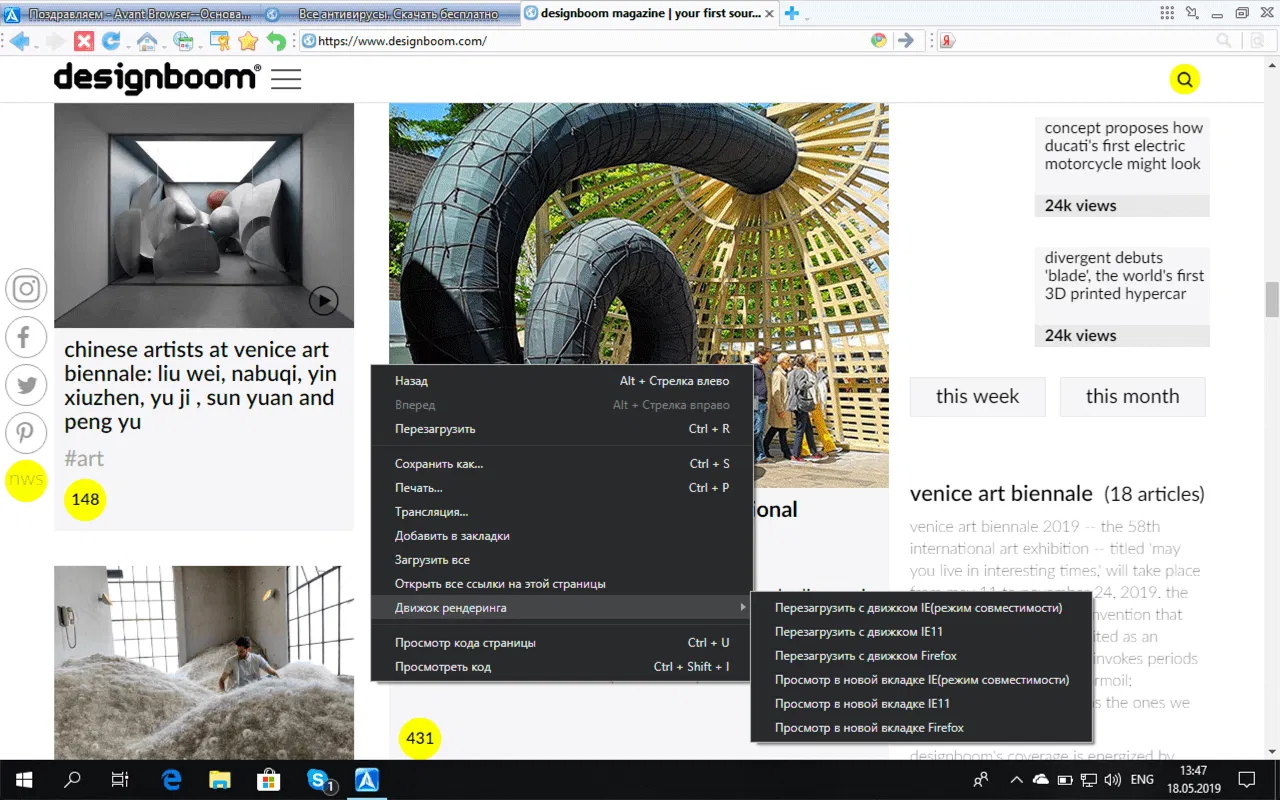Open the grid menu icon in the title bar
The image size is (1280, 800).
1167,13
